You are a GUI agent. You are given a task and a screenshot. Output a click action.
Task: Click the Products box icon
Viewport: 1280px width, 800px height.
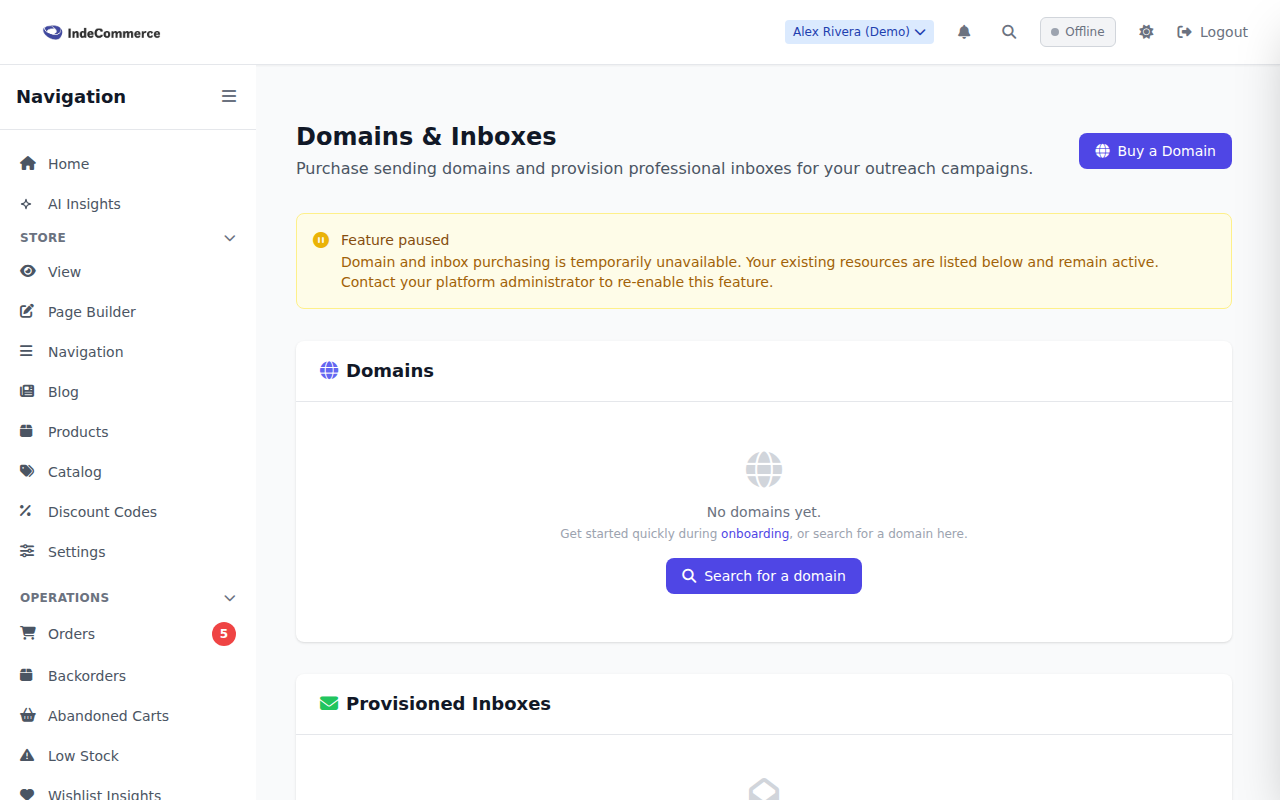point(27,432)
